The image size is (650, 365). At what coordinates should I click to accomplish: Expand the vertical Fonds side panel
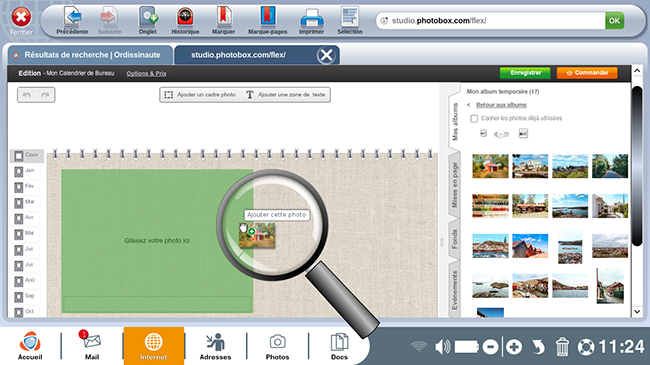[455, 239]
